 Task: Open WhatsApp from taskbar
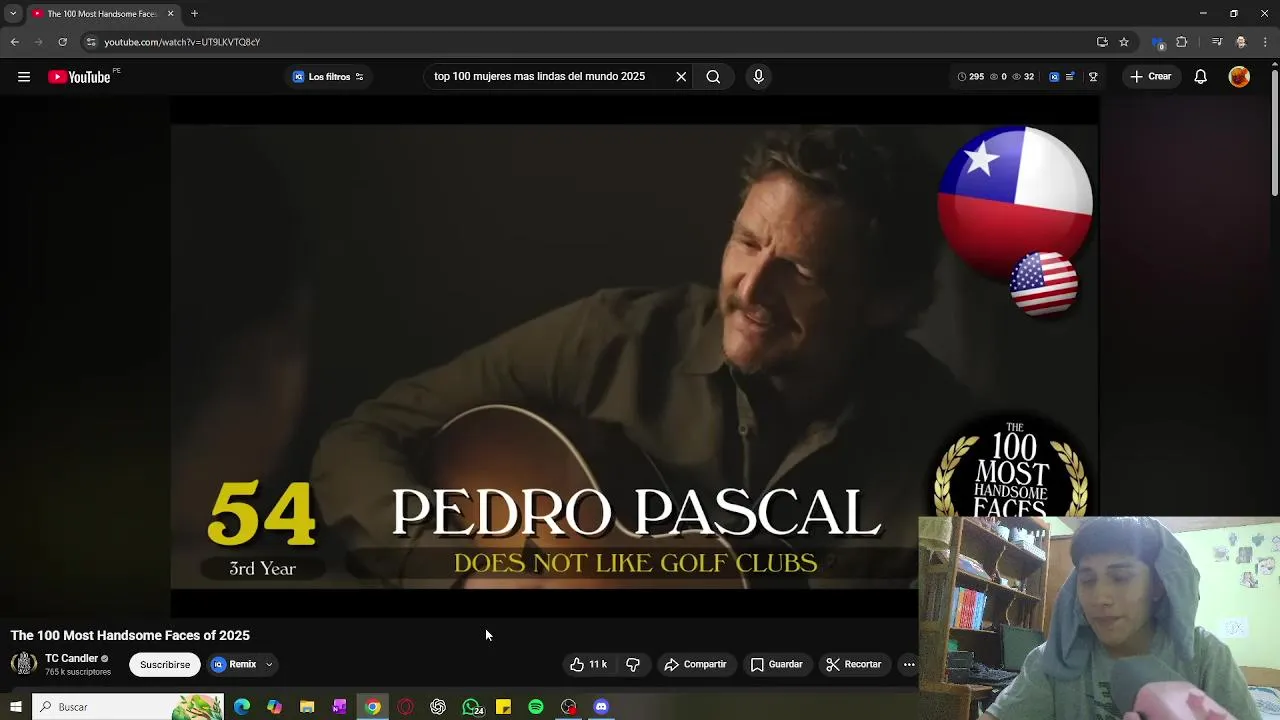471,707
